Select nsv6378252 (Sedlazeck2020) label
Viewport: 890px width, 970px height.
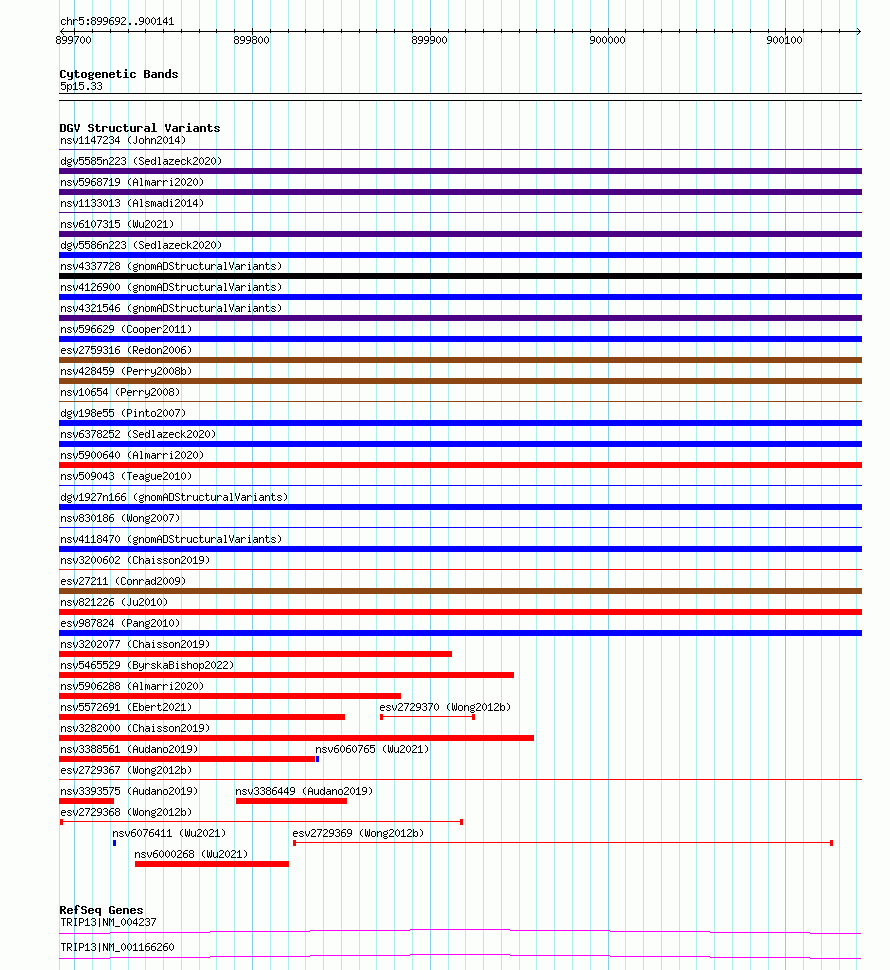tap(138, 435)
